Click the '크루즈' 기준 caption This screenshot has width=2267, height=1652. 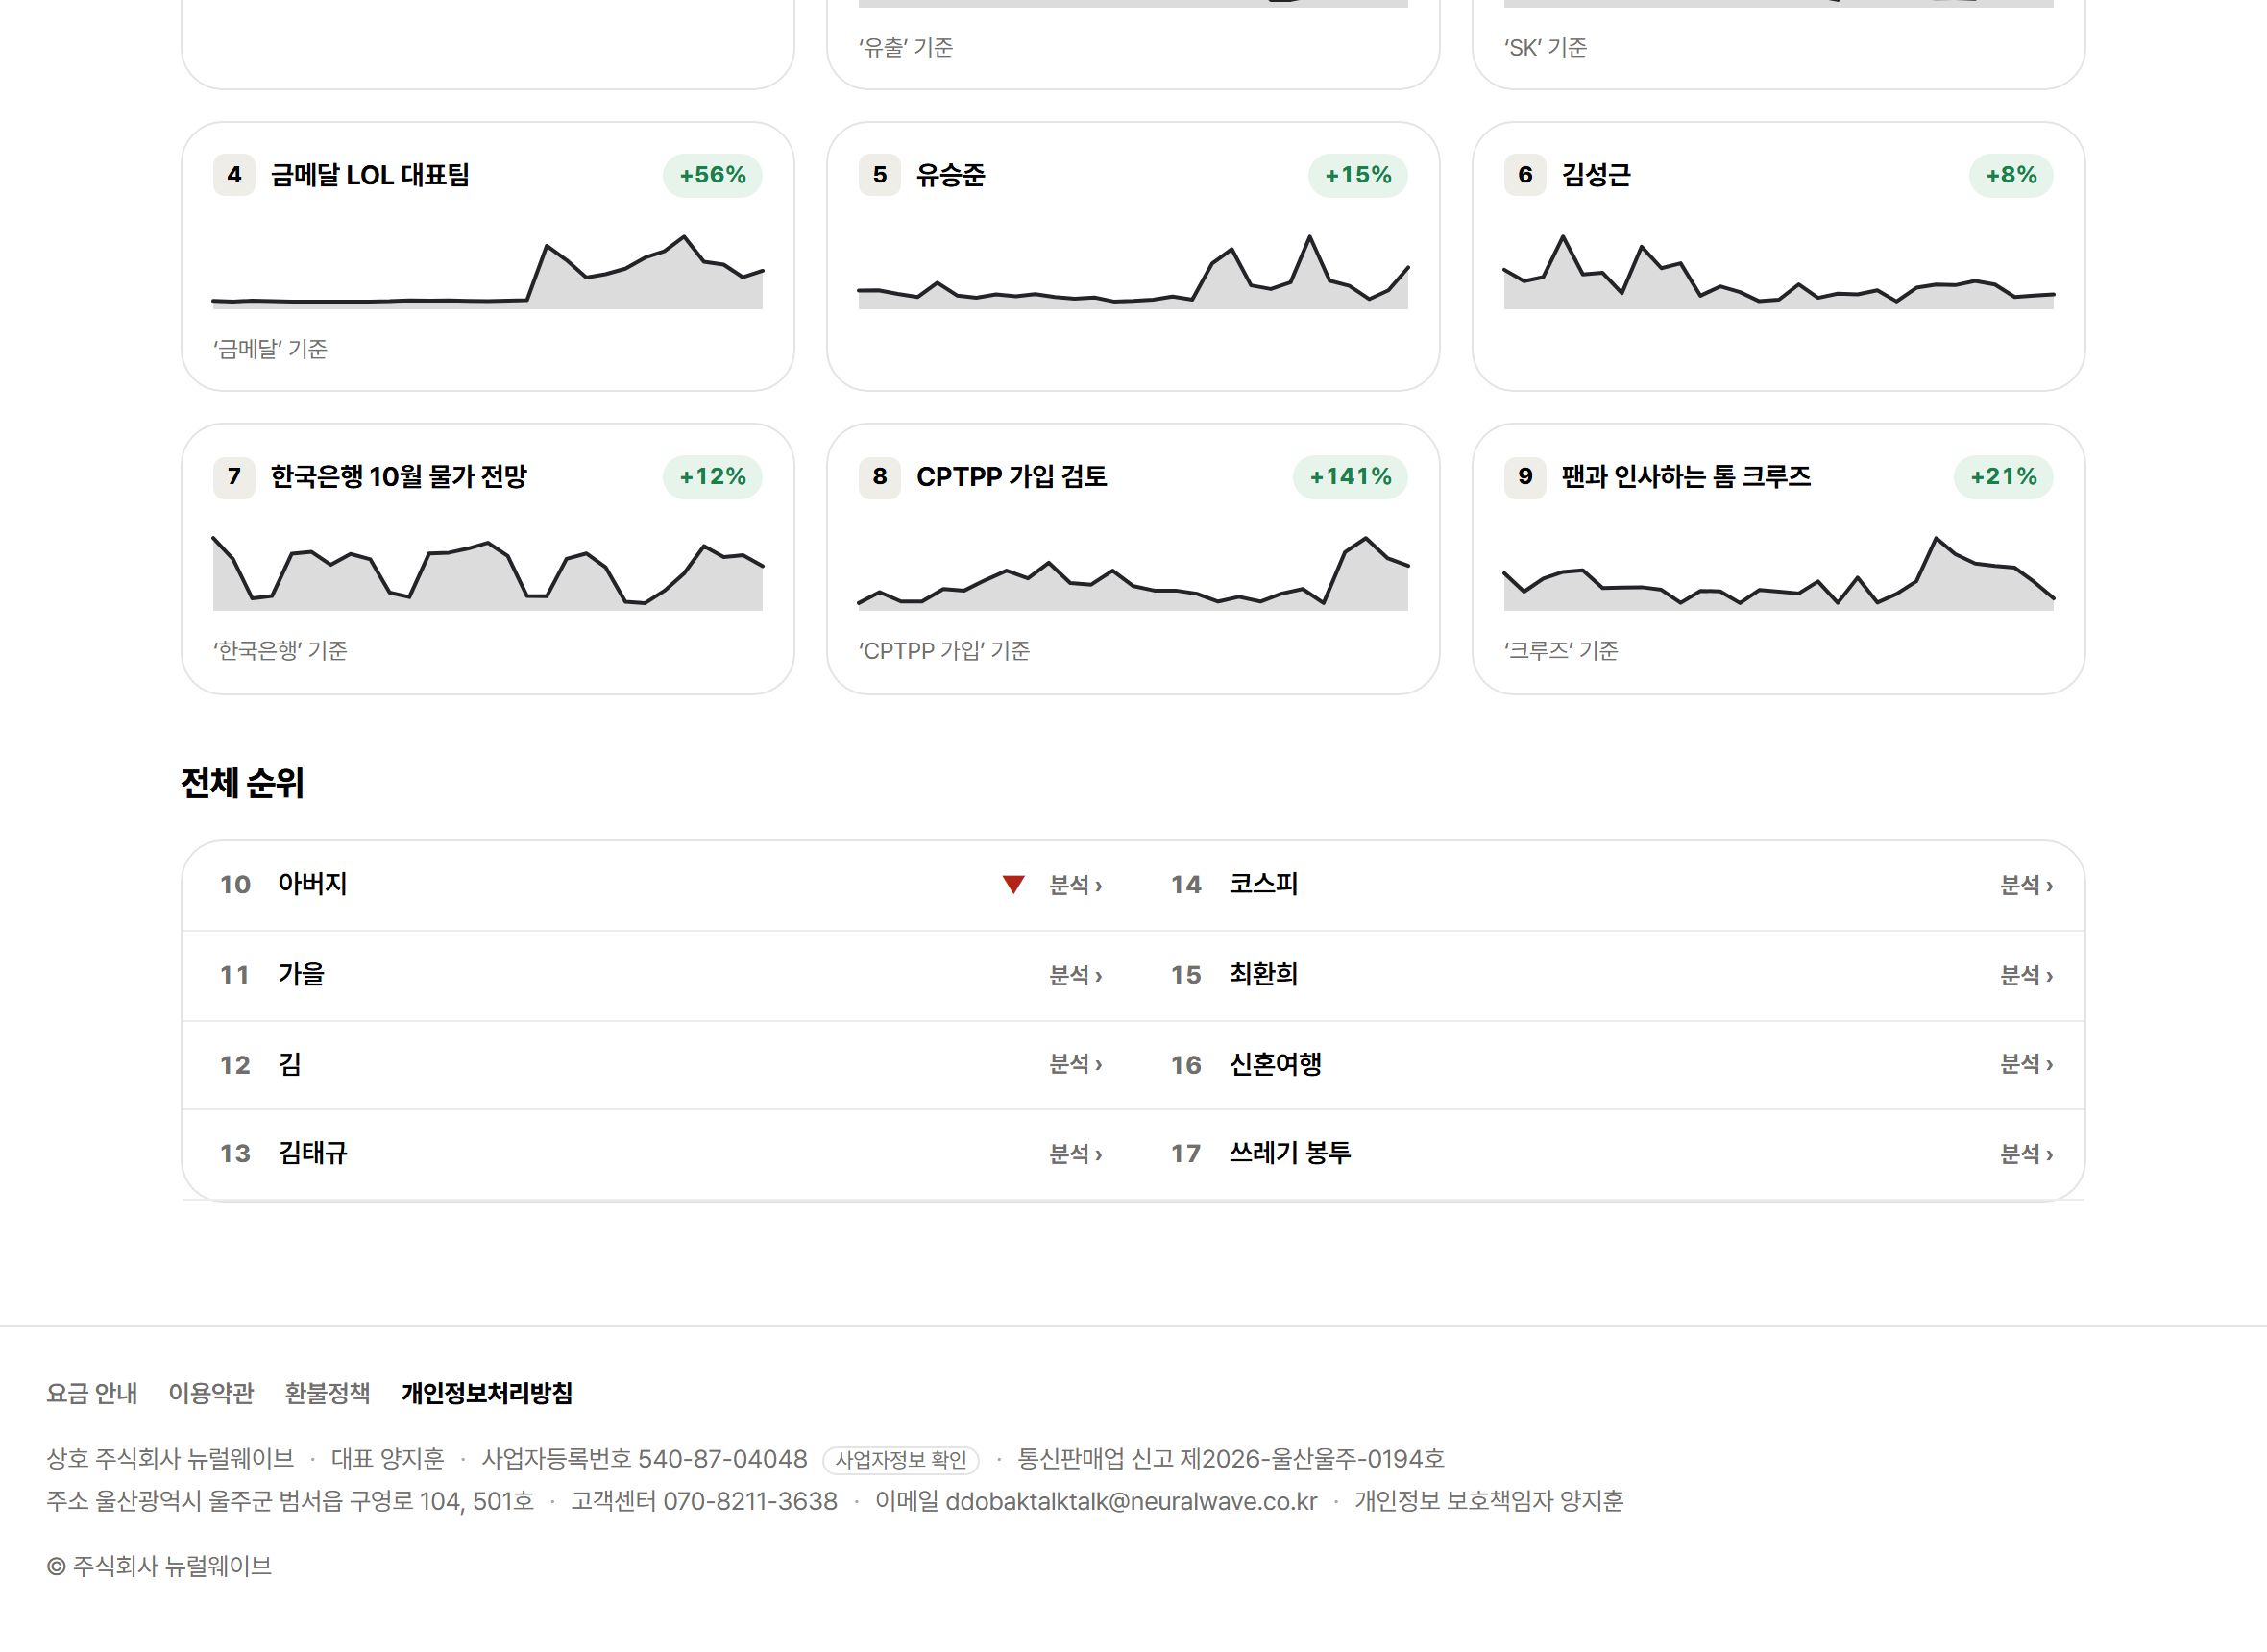tap(1561, 651)
